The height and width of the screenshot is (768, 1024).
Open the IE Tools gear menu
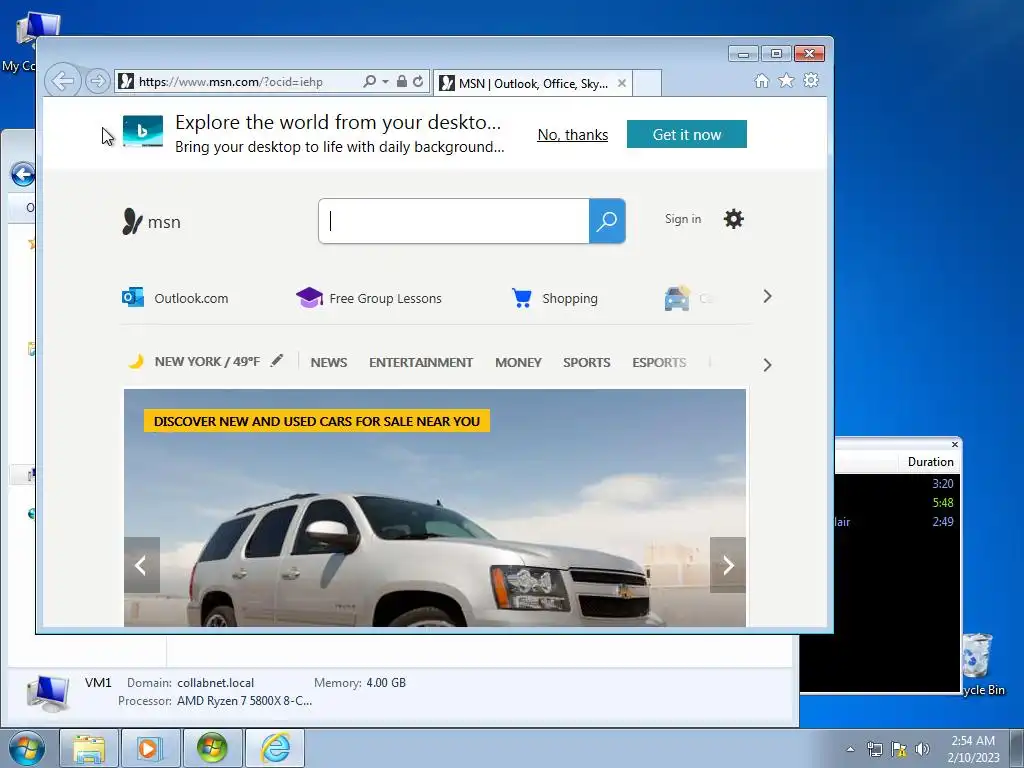(x=811, y=80)
